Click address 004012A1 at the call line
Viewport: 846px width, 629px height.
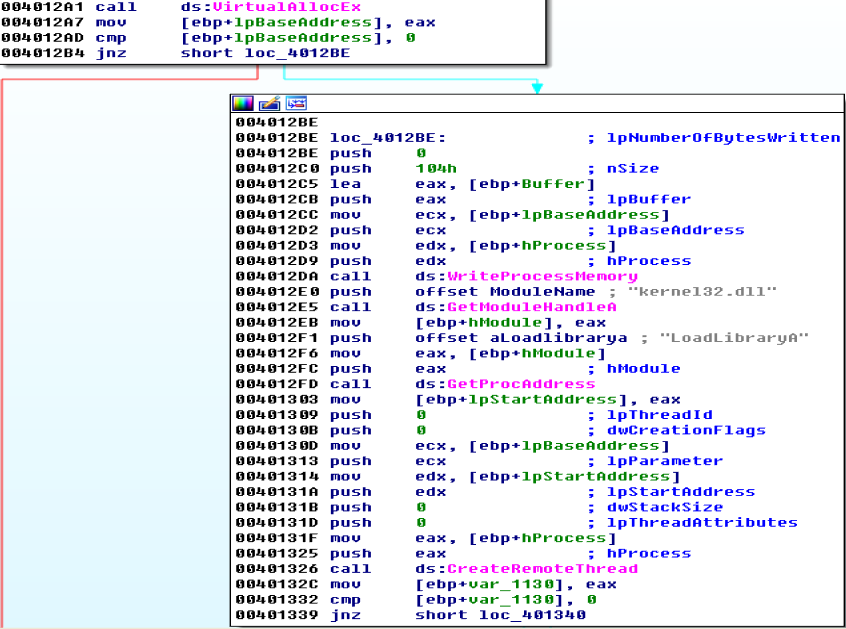click(43, 7)
